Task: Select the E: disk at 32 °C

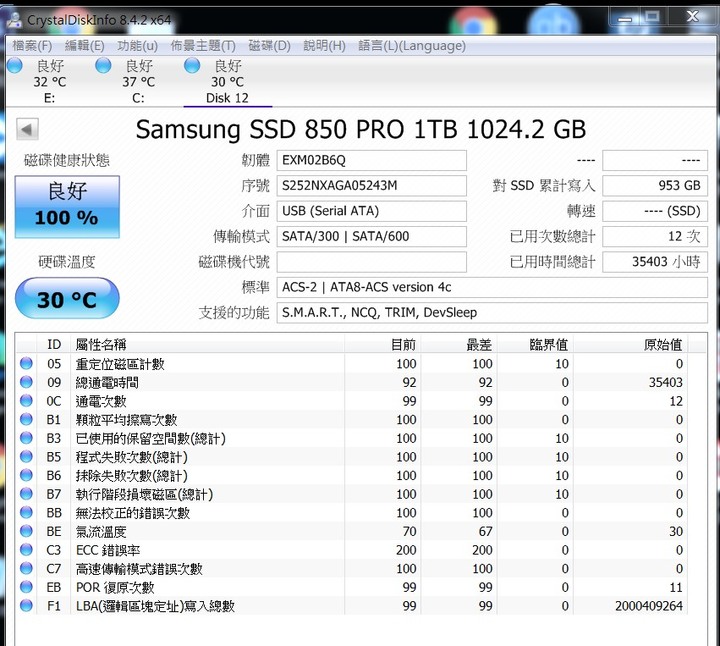Action: [x=50, y=82]
